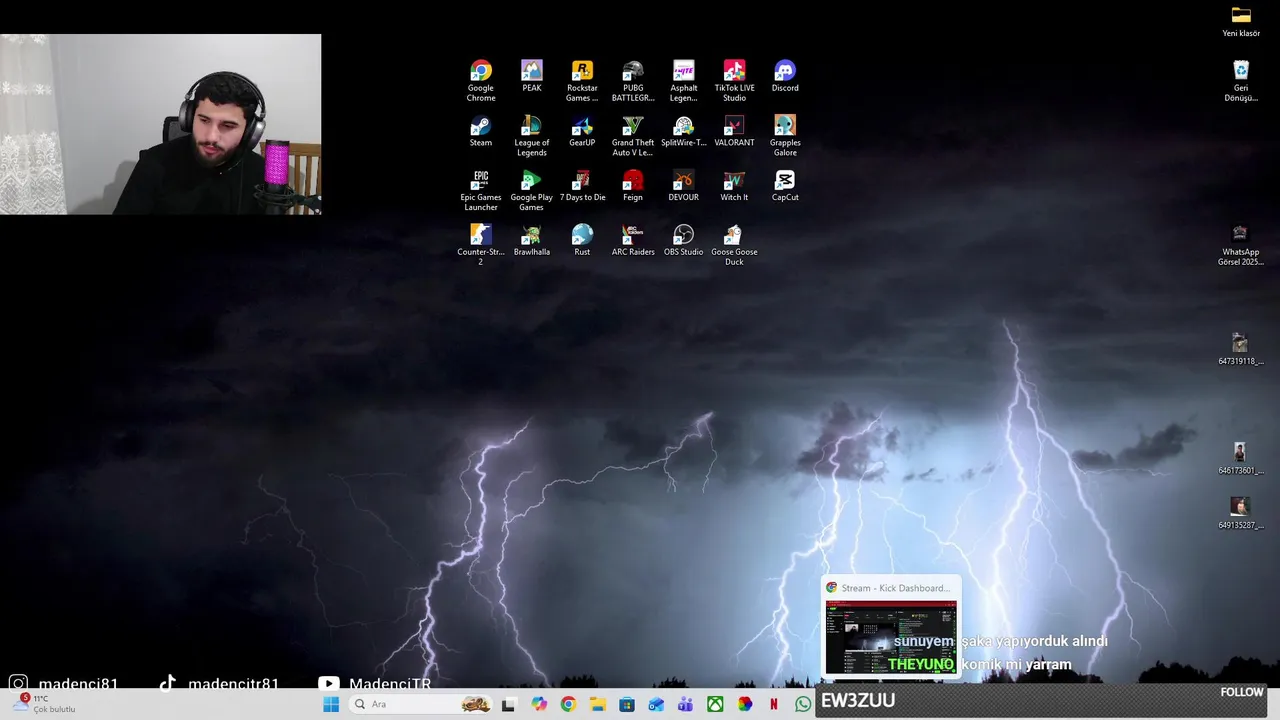Select the Brawlhalla desktop icon
Image resolution: width=1280 pixels, height=720 pixels.
point(532,241)
